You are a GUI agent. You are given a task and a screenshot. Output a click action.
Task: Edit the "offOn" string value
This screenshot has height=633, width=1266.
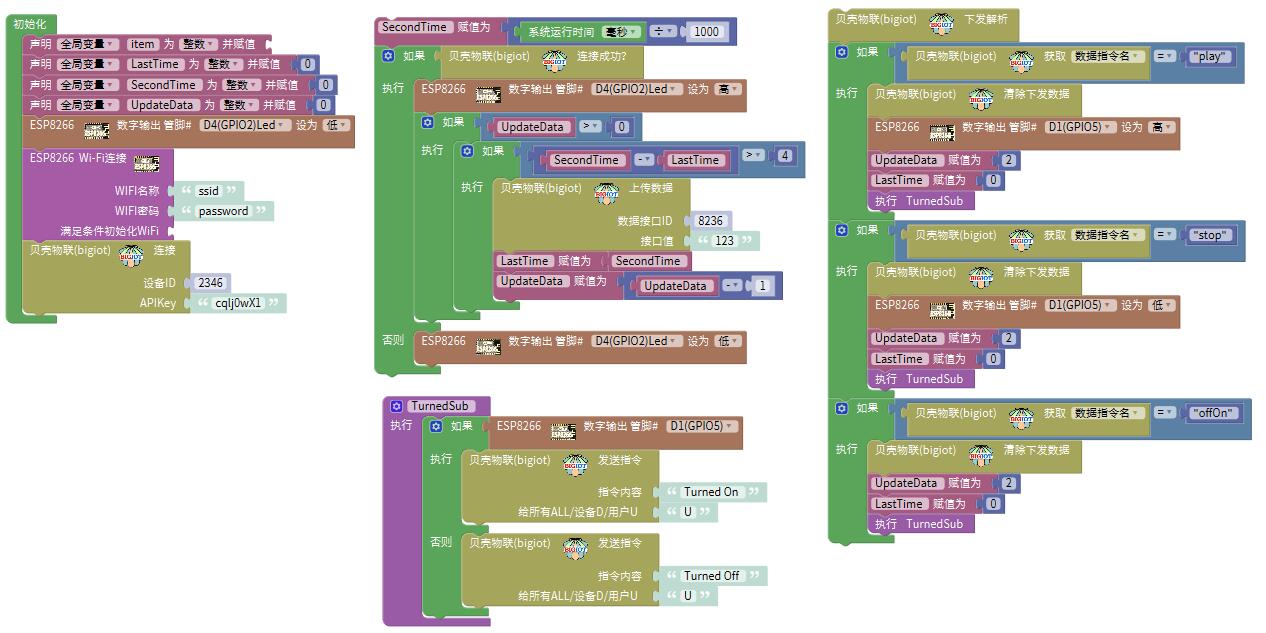pyautogui.click(x=1212, y=413)
